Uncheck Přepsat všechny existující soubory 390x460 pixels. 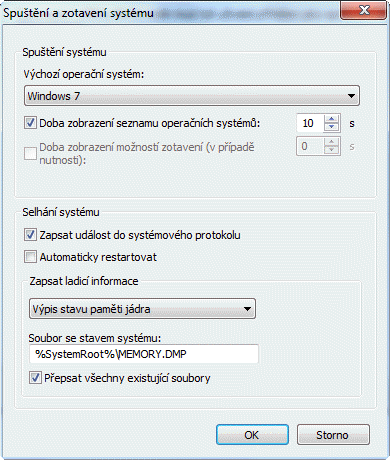[x=35, y=378]
